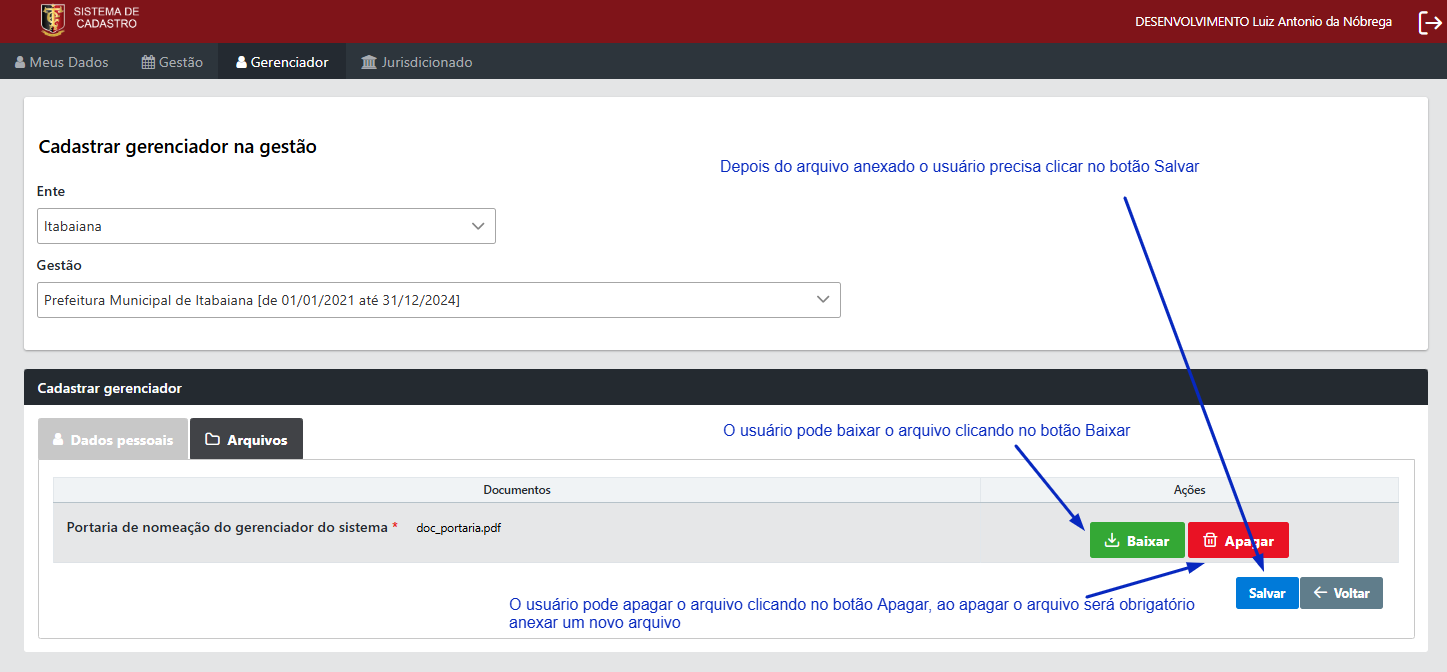Click the building icon beside Jurisdicionado

coord(369,62)
